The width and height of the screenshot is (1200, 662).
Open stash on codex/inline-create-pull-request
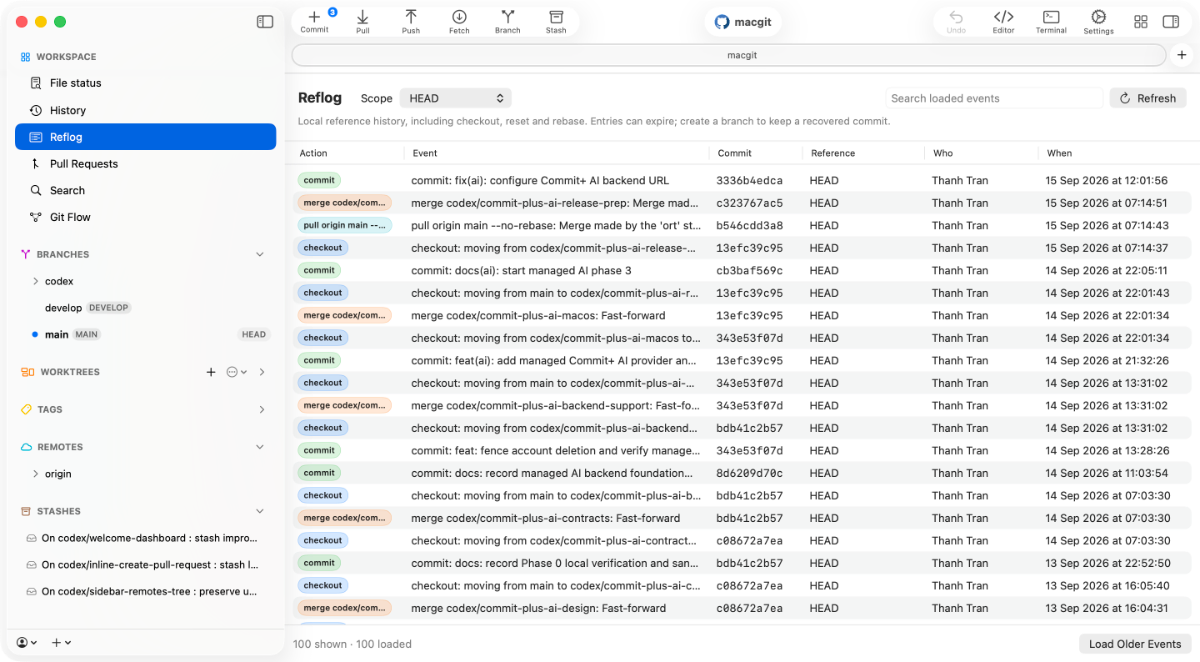(145, 565)
